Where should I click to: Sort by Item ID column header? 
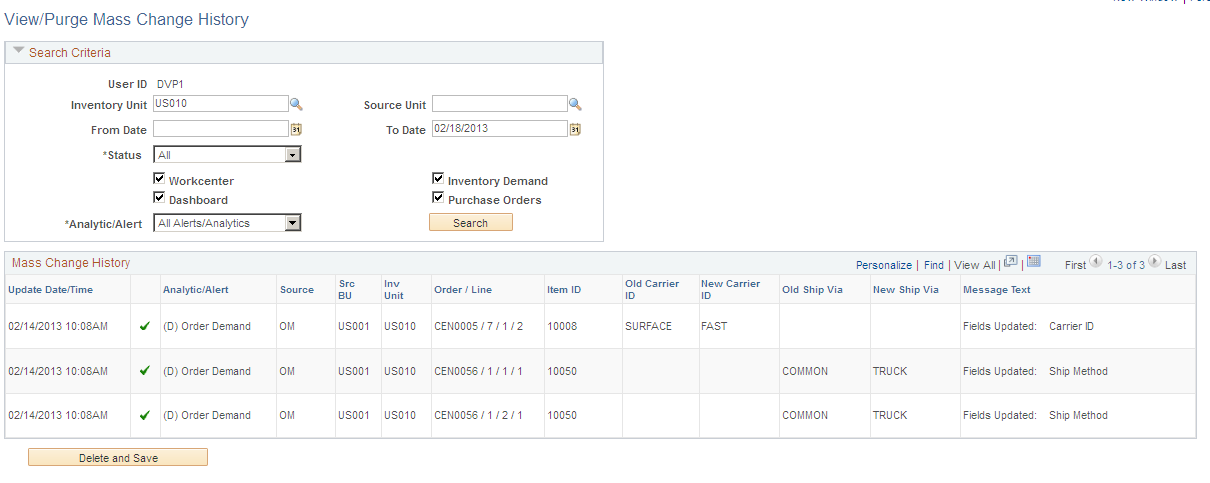pyautogui.click(x=564, y=290)
